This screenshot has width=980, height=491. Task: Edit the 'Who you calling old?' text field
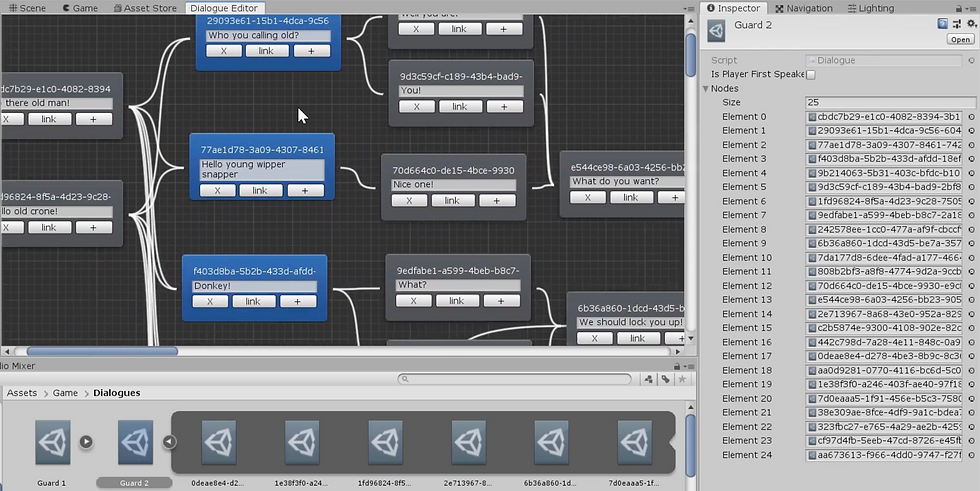pos(268,36)
